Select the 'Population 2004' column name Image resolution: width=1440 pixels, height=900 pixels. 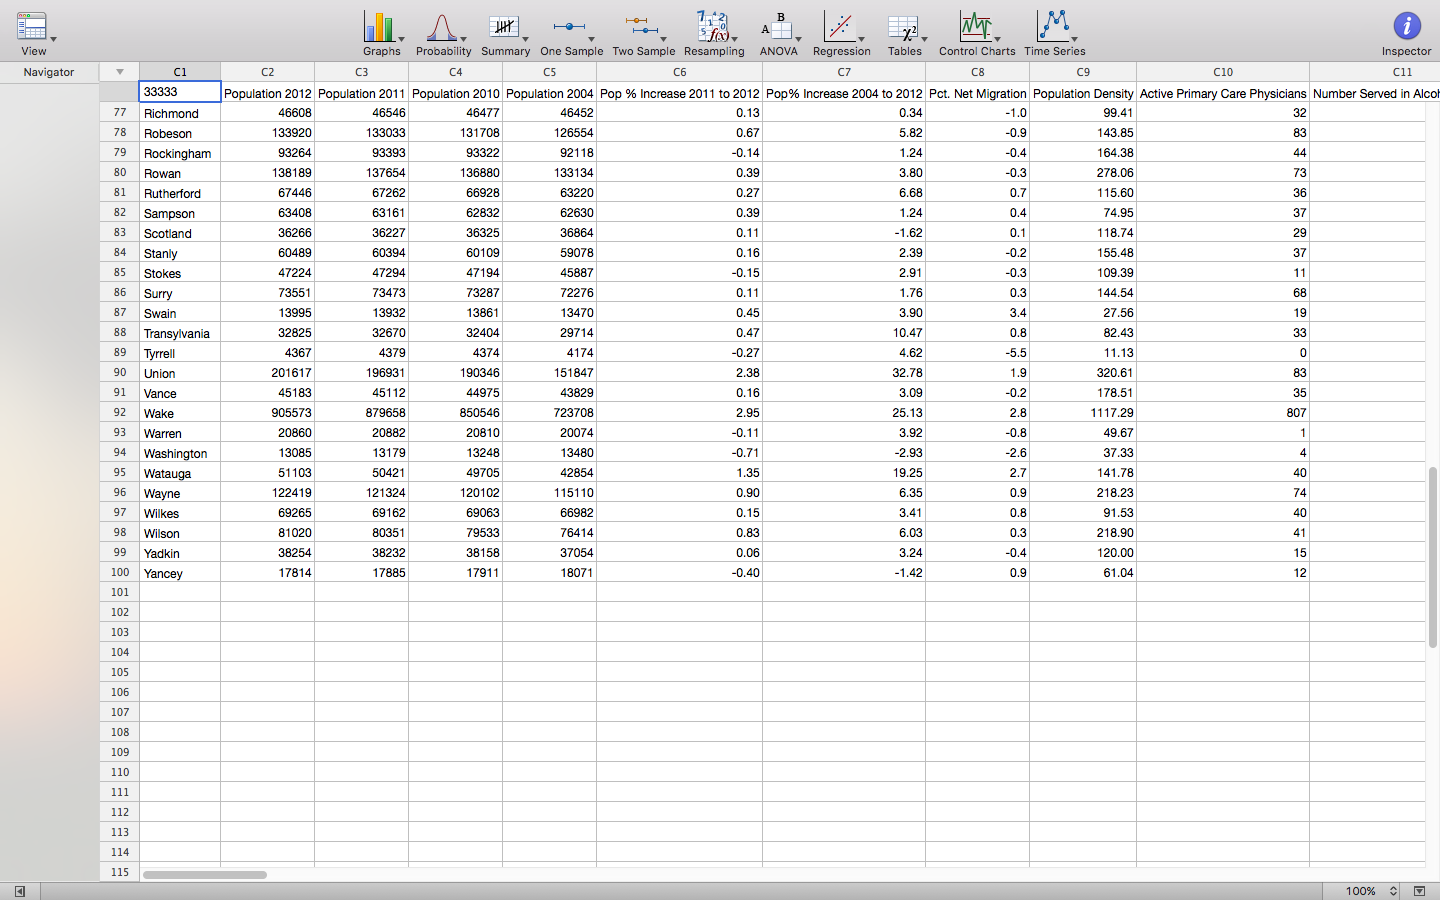(550, 93)
